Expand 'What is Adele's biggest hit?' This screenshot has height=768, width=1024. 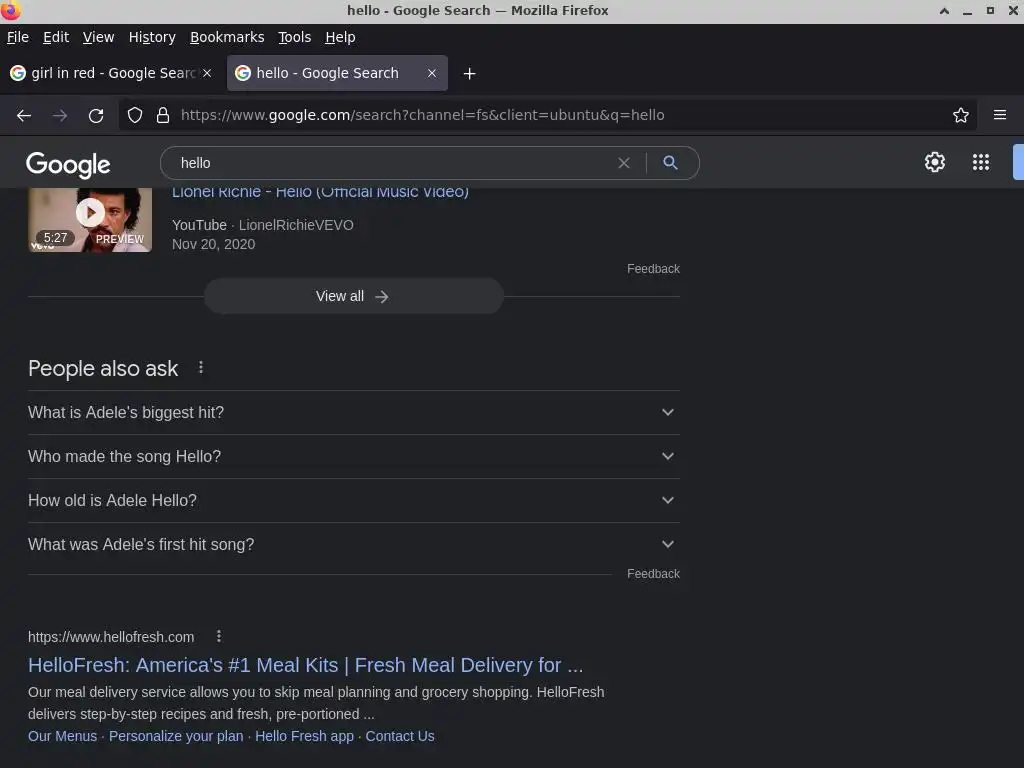click(x=353, y=413)
